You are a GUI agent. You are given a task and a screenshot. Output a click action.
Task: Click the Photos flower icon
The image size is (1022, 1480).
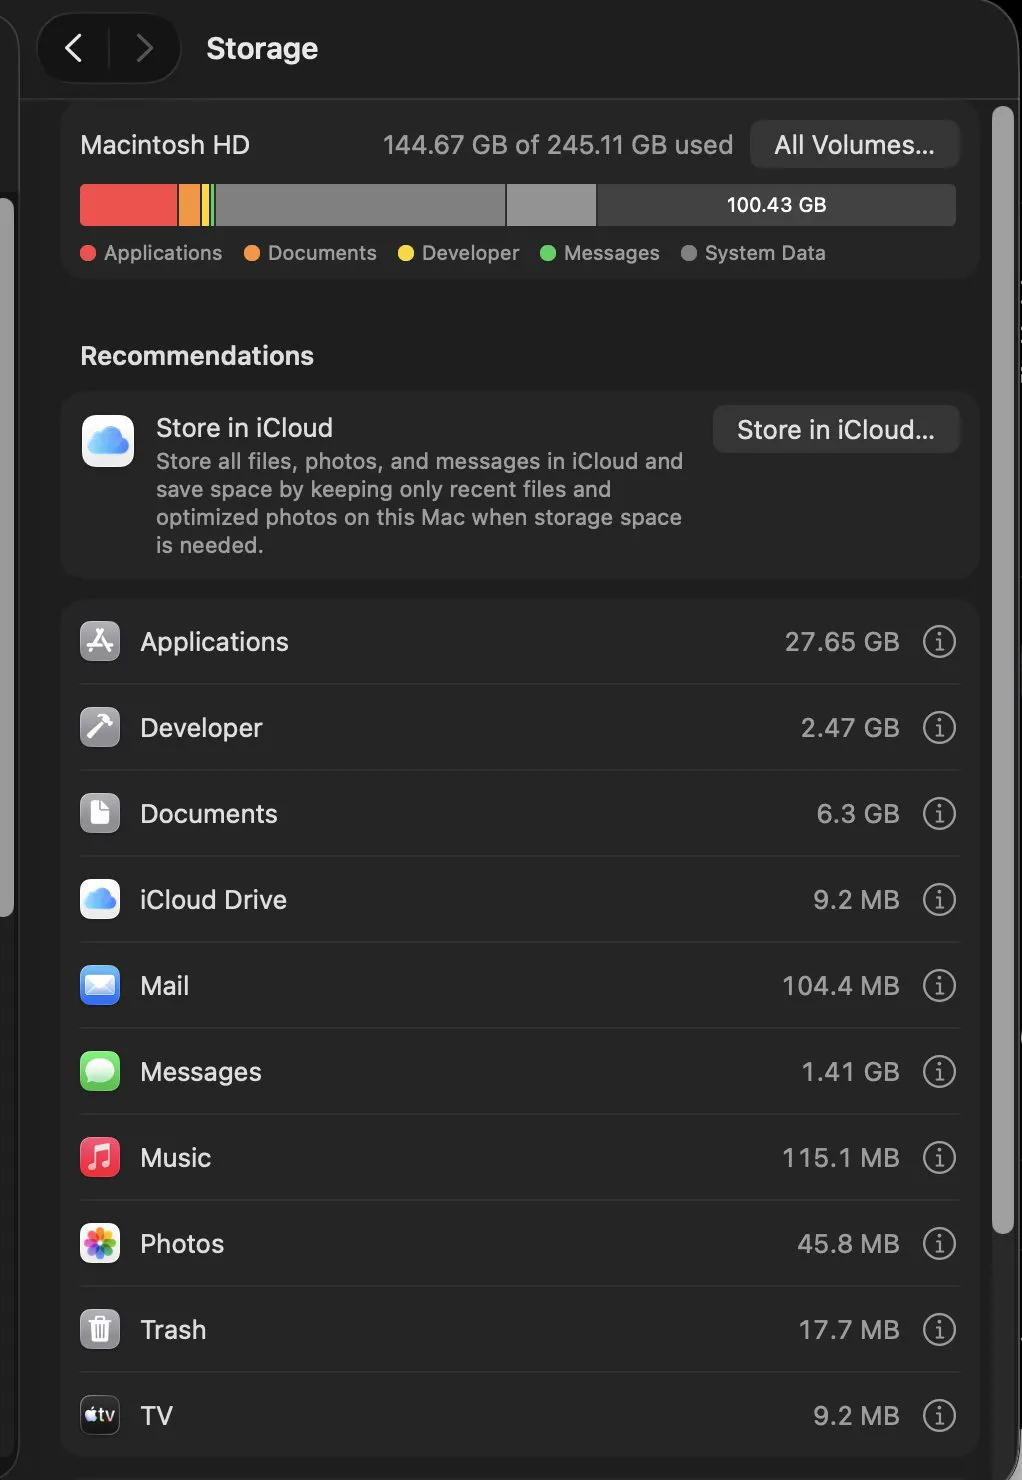click(100, 1243)
